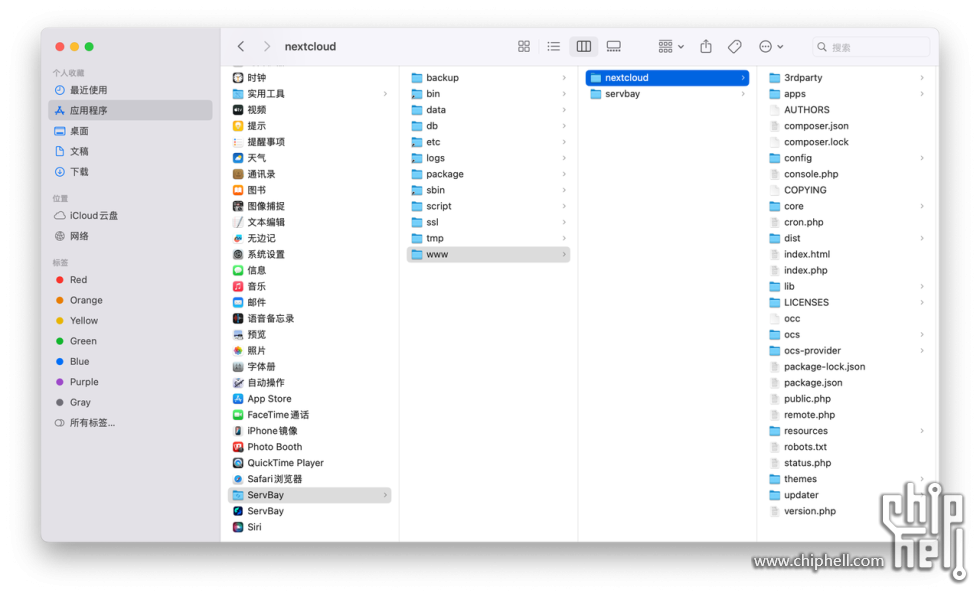Open 下载 in the sidebar
980x596 pixels.
(130, 172)
